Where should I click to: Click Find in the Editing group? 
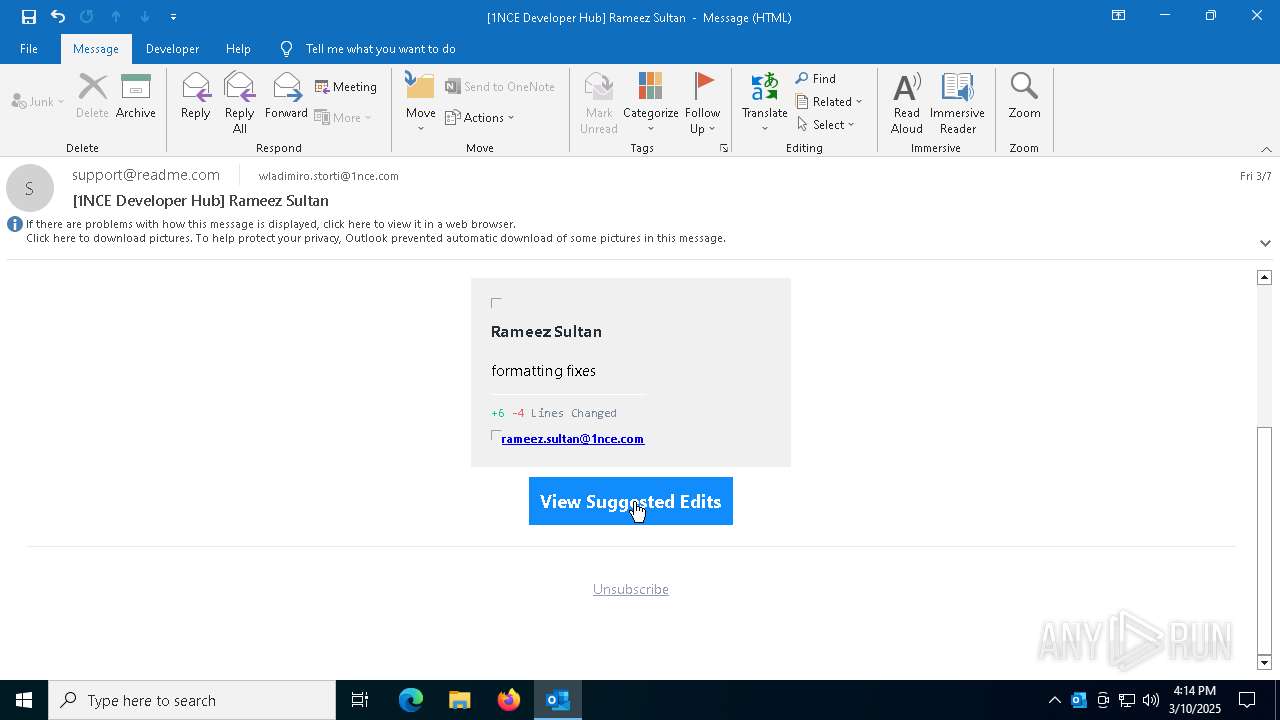click(x=816, y=79)
